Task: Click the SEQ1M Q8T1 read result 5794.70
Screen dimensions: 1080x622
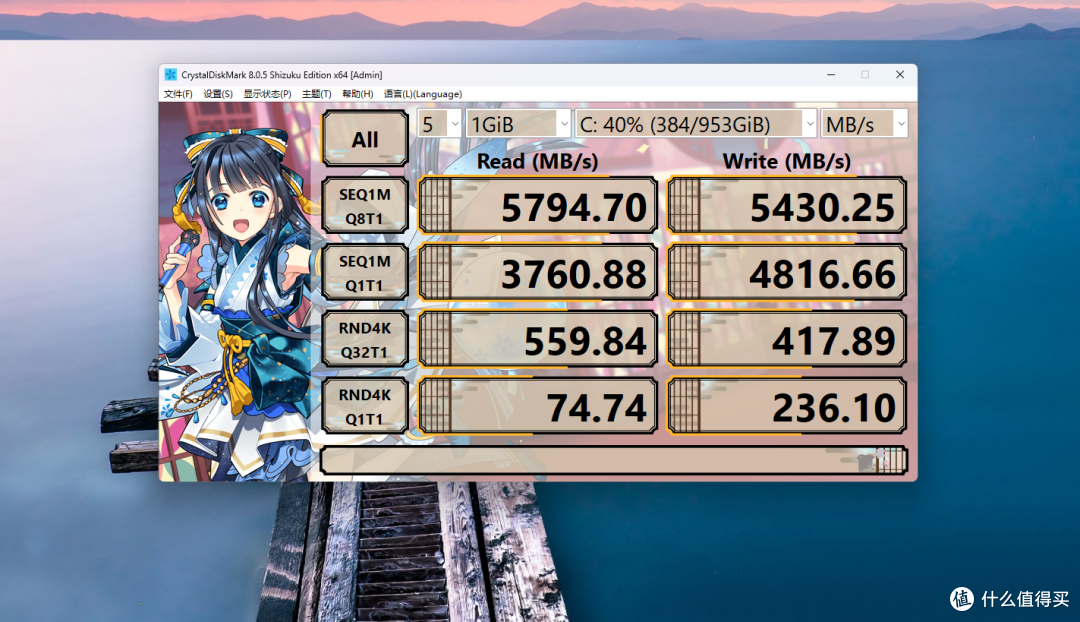Action: point(538,206)
